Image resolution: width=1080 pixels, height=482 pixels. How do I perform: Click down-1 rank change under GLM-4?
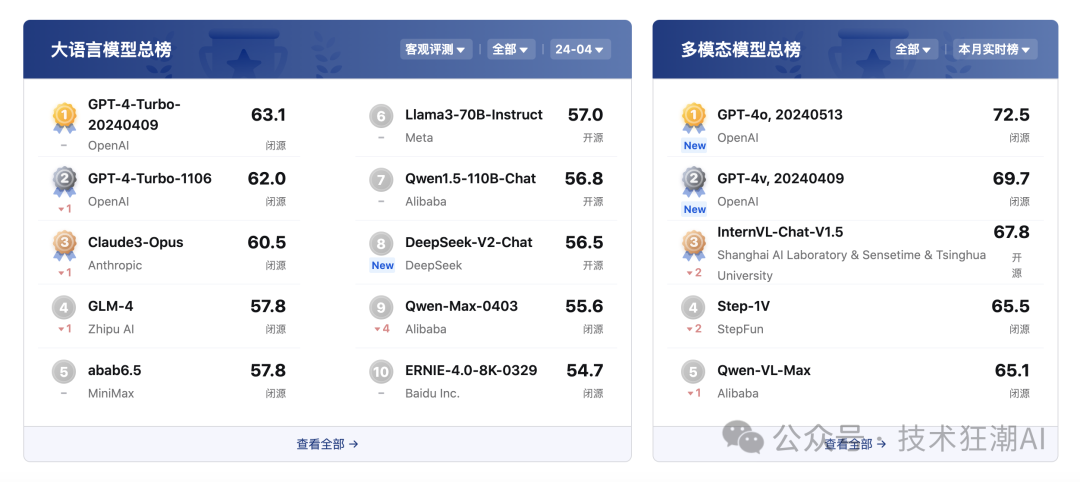pos(64,329)
